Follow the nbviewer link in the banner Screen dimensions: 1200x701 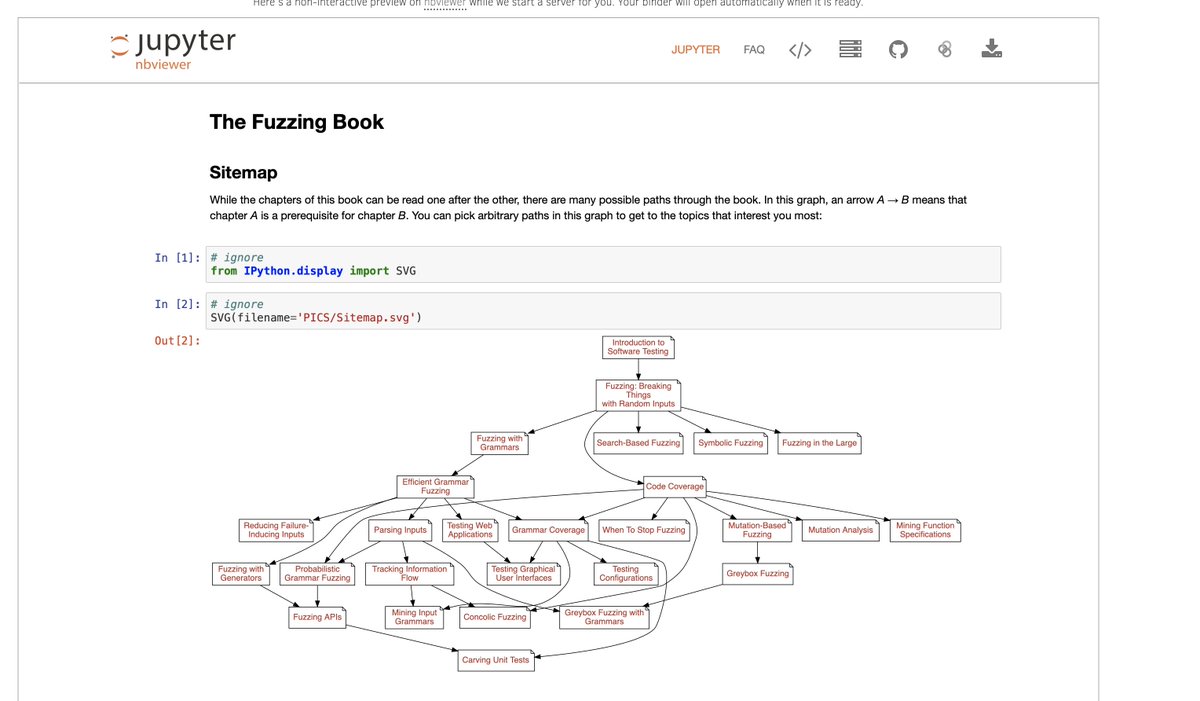click(x=445, y=2)
